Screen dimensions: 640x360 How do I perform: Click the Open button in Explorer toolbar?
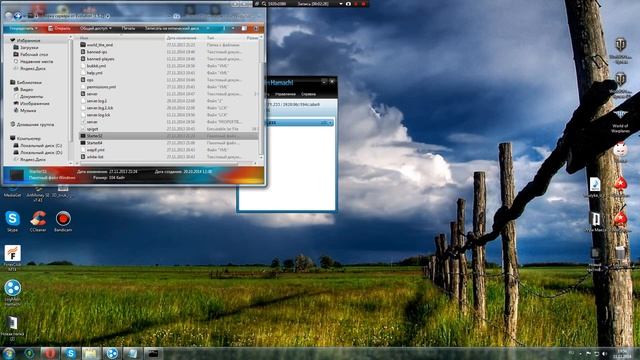point(60,29)
